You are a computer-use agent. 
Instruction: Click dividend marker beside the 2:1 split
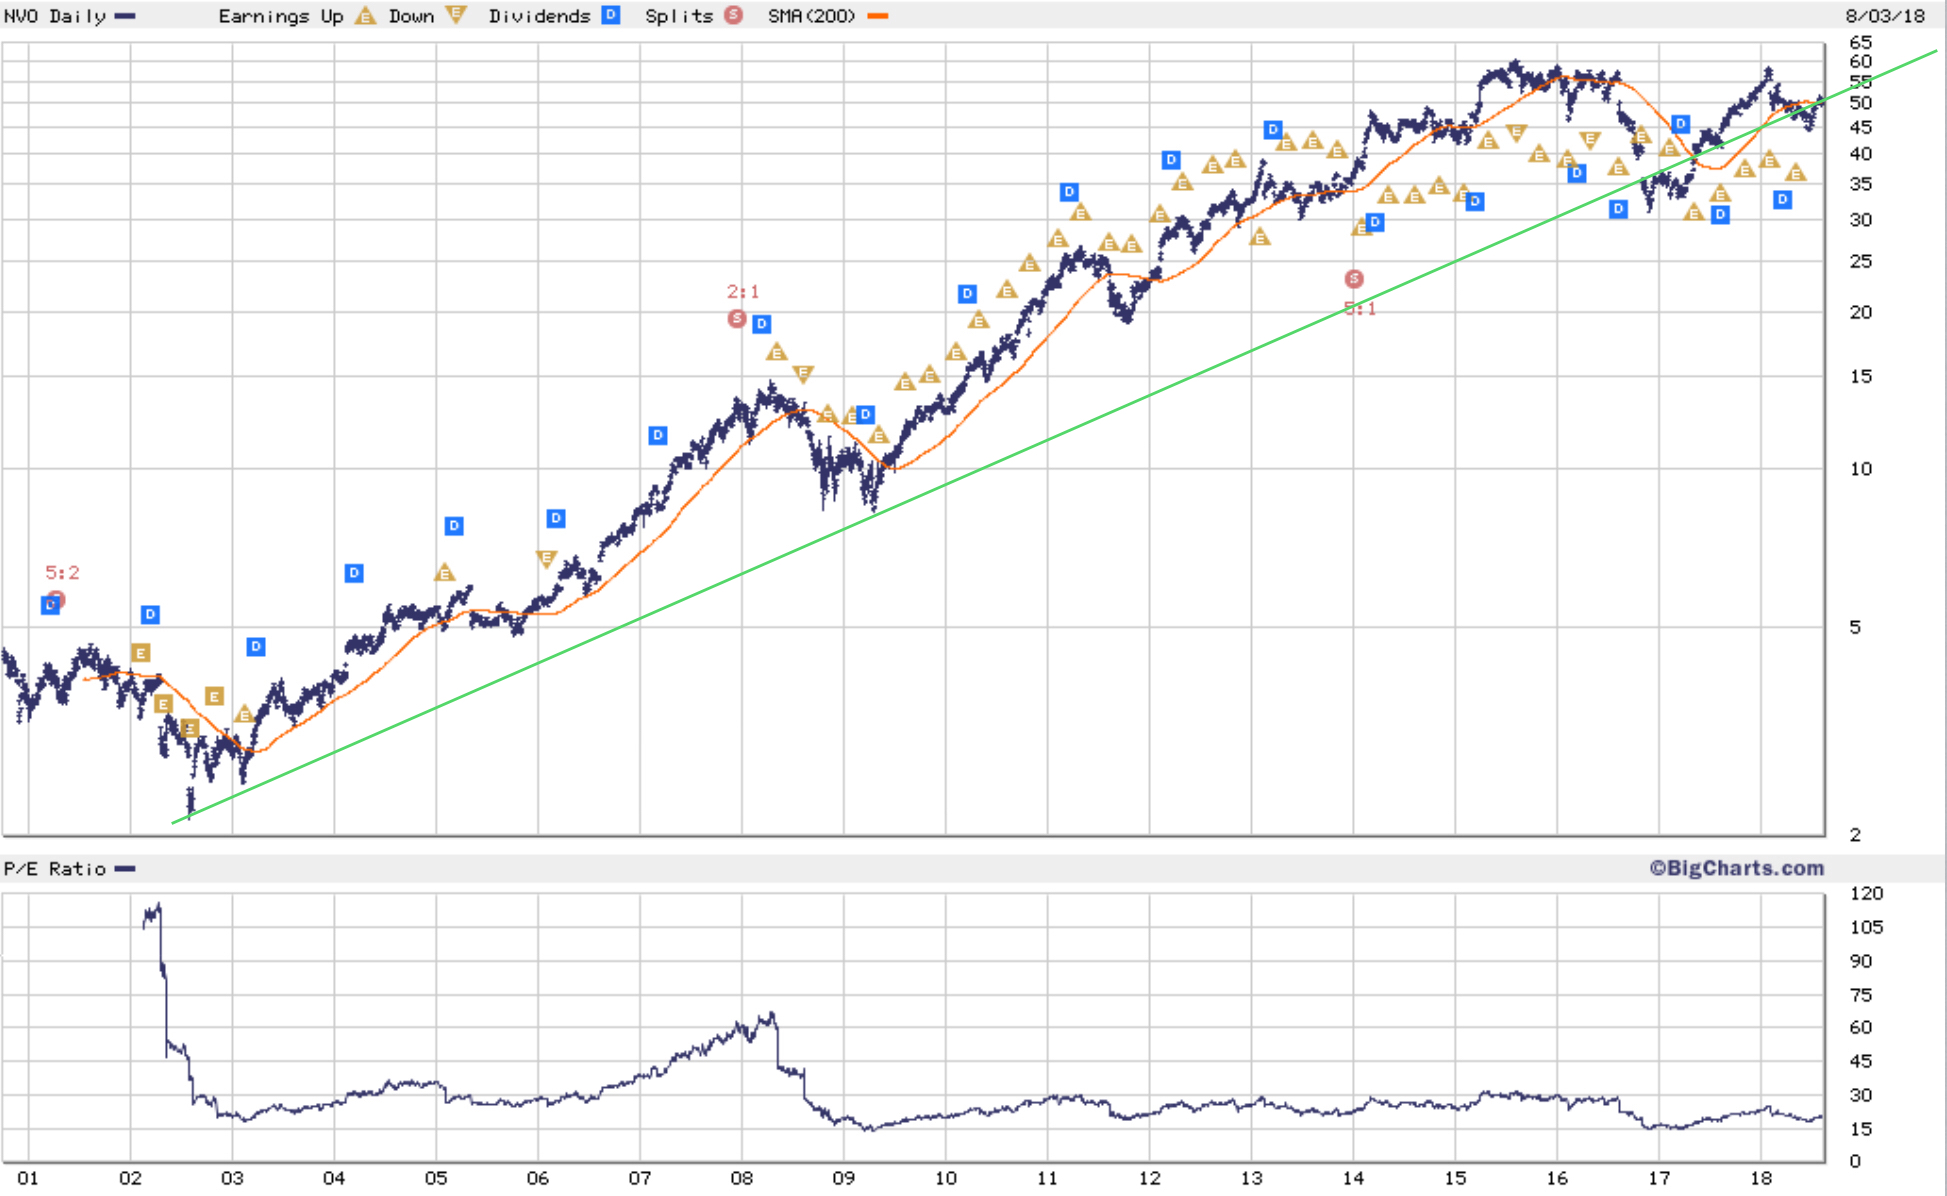pyautogui.click(x=762, y=324)
